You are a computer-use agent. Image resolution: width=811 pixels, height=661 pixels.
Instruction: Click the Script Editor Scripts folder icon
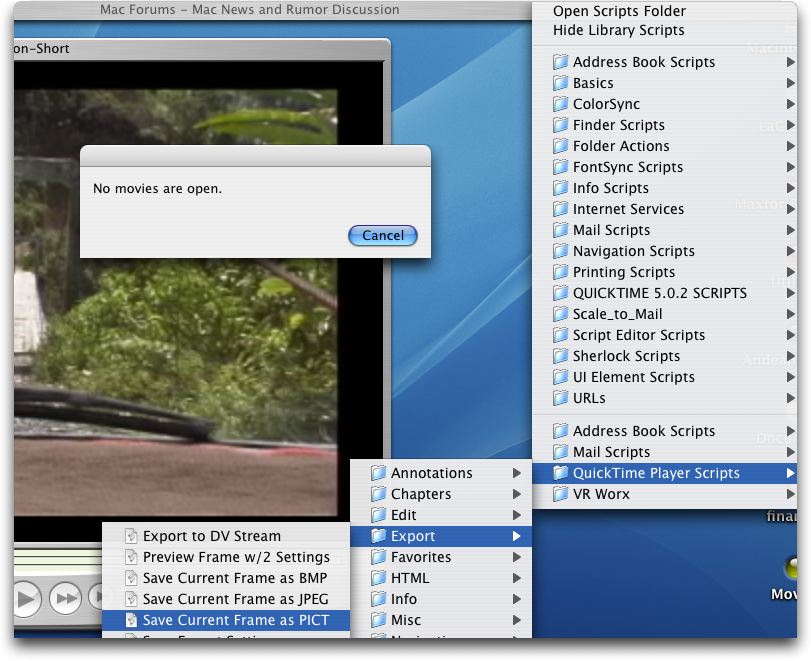560,335
